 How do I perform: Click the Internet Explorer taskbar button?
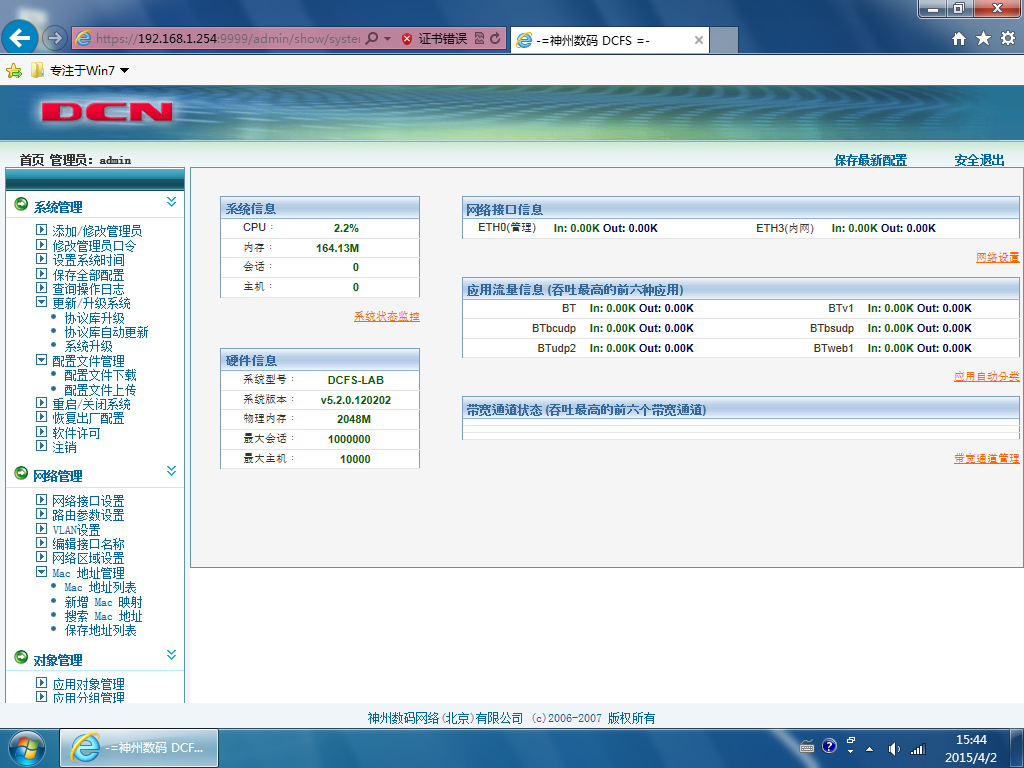pos(139,748)
